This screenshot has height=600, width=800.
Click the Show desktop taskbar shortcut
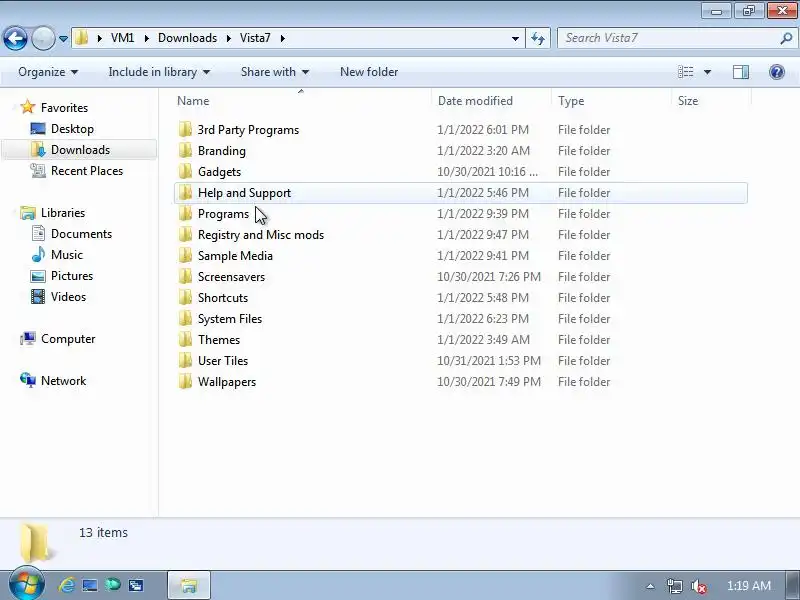90,585
